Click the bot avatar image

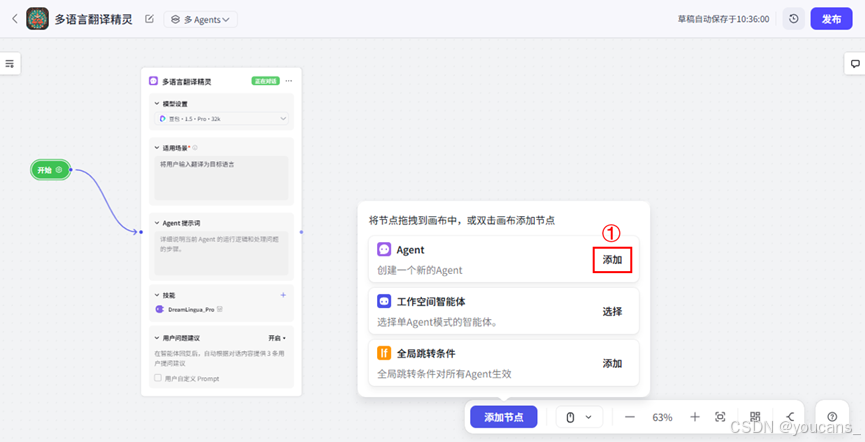(38, 19)
